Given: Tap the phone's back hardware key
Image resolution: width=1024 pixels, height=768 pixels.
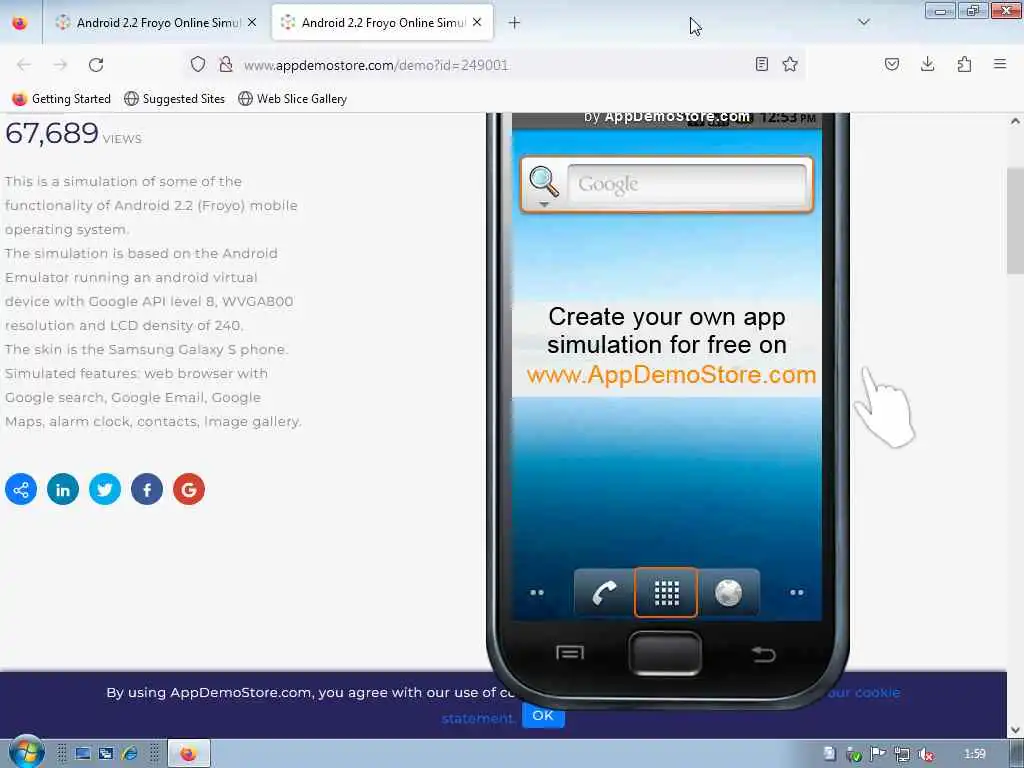Looking at the screenshot, I should pyautogui.click(x=763, y=653).
